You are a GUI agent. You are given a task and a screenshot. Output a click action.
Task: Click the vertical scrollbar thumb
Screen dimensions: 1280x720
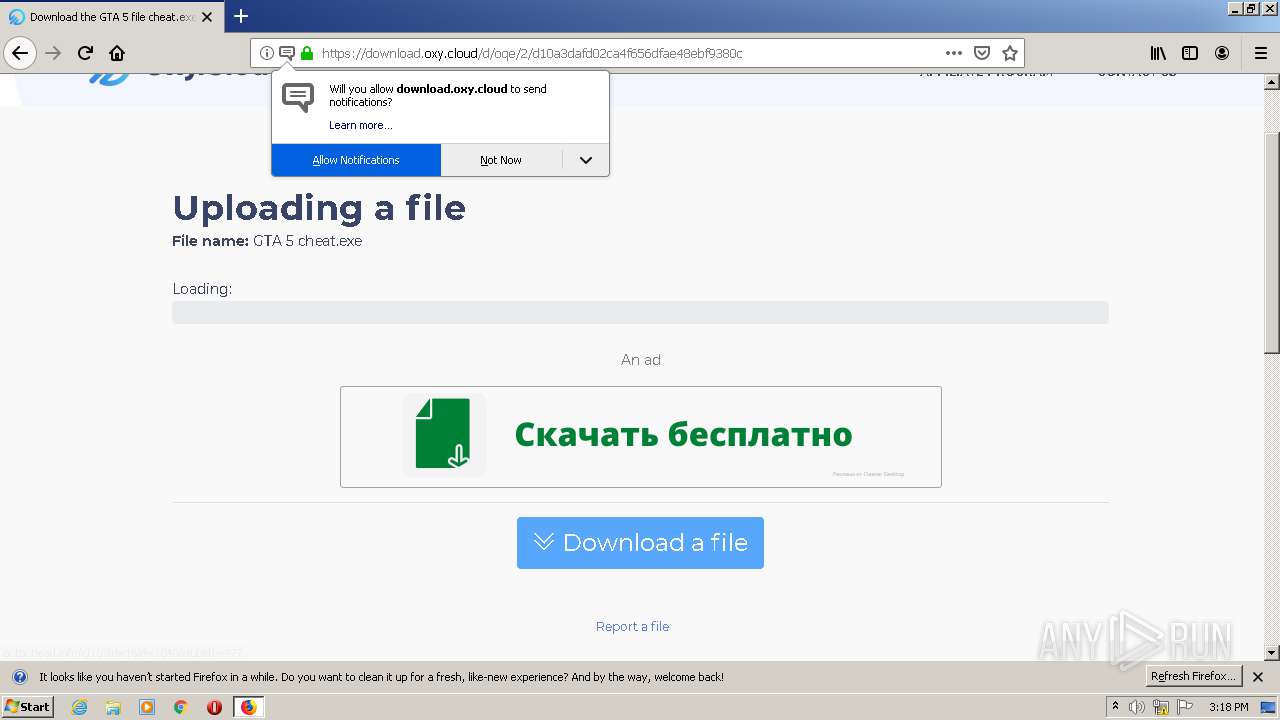point(1272,243)
